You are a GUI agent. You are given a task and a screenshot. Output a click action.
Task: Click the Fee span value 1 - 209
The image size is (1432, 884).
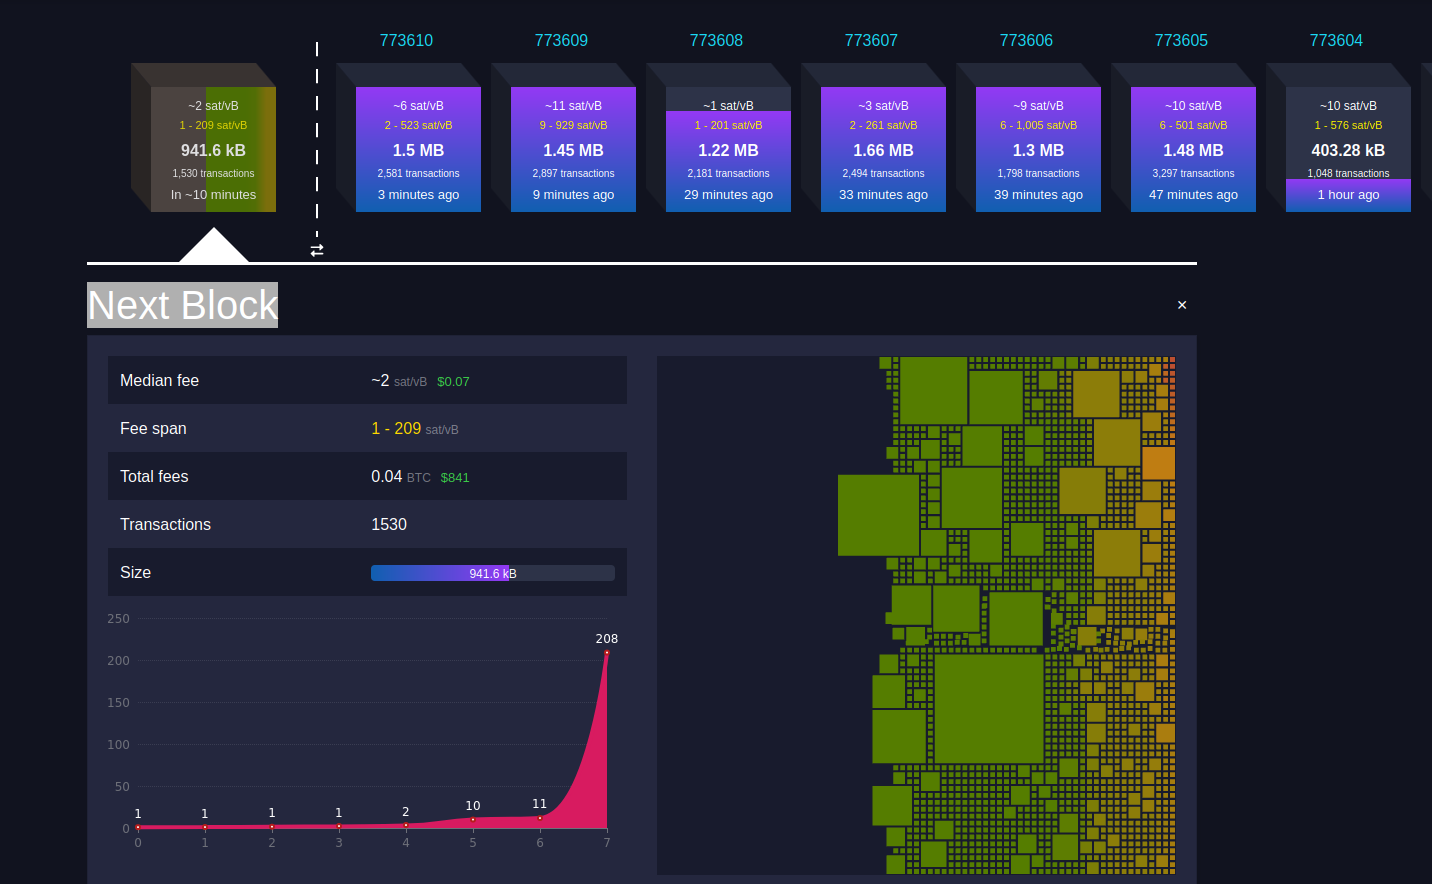(396, 428)
